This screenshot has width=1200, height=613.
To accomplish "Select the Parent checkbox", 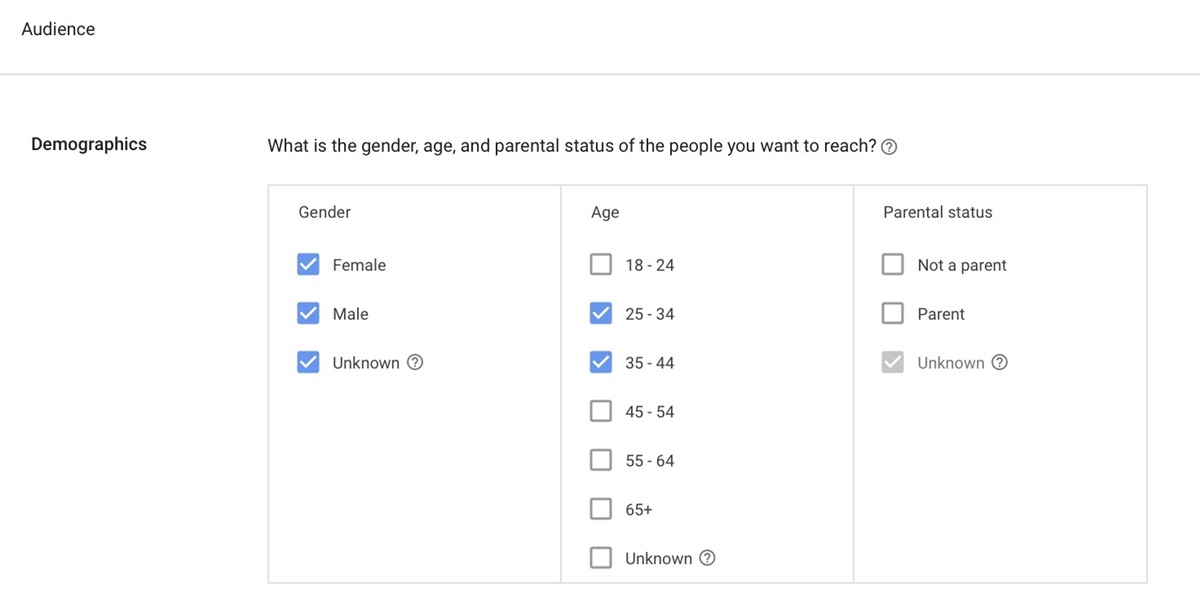I will (893, 314).
